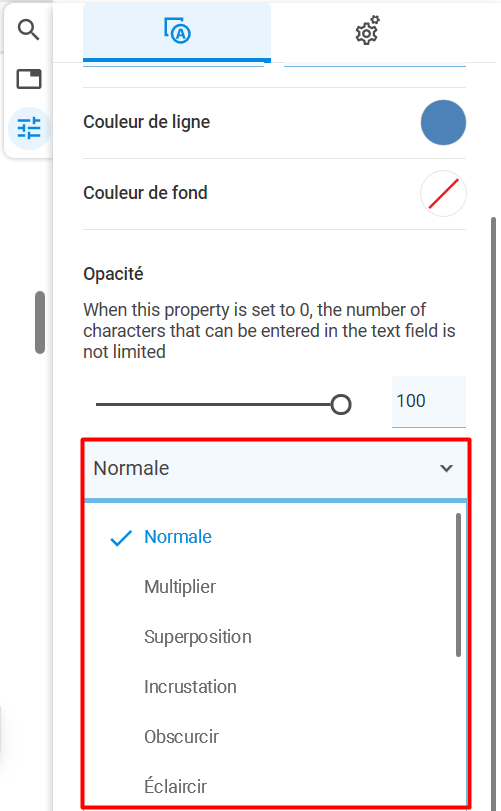501x811 pixels.
Task: Click the opacity slider handle
Action: point(341,404)
